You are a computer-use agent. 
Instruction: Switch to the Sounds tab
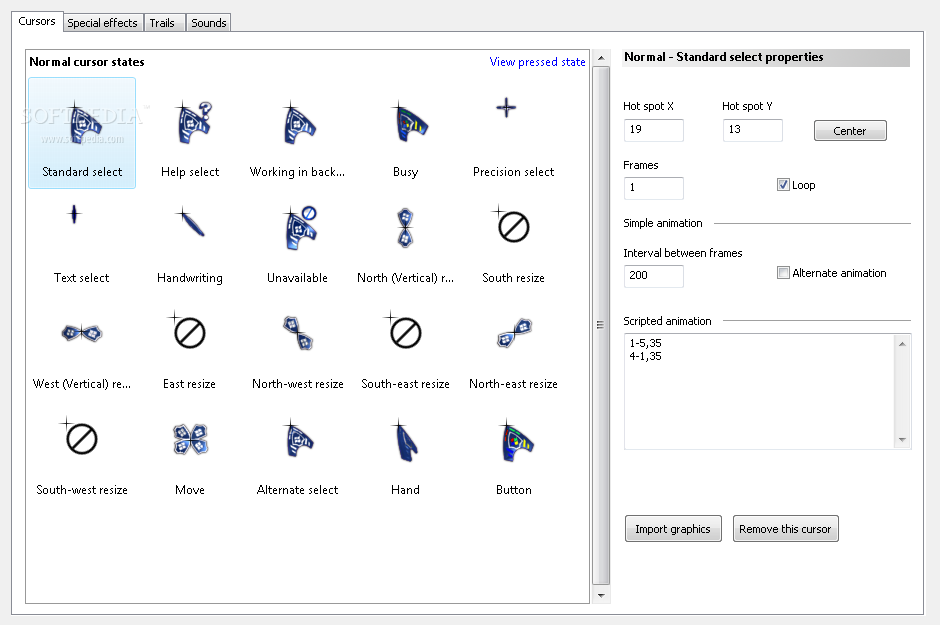(209, 23)
